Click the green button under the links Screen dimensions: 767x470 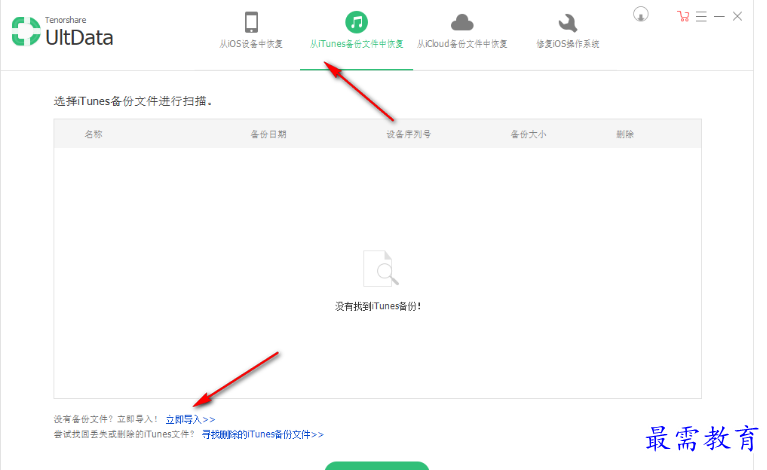pyautogui.click(x=377, y=466)
